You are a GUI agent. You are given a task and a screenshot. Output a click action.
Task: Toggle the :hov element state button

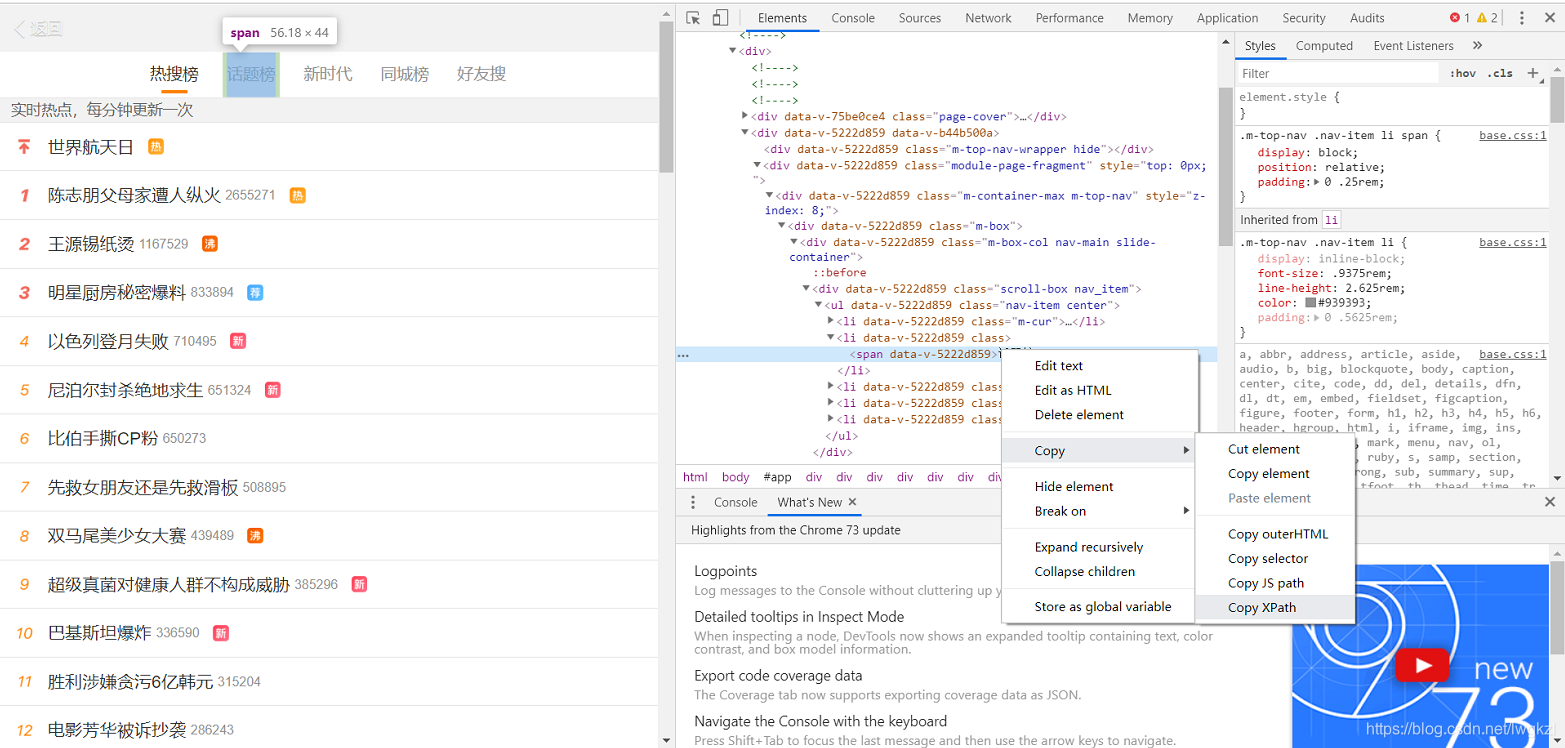click(1462, 73)
